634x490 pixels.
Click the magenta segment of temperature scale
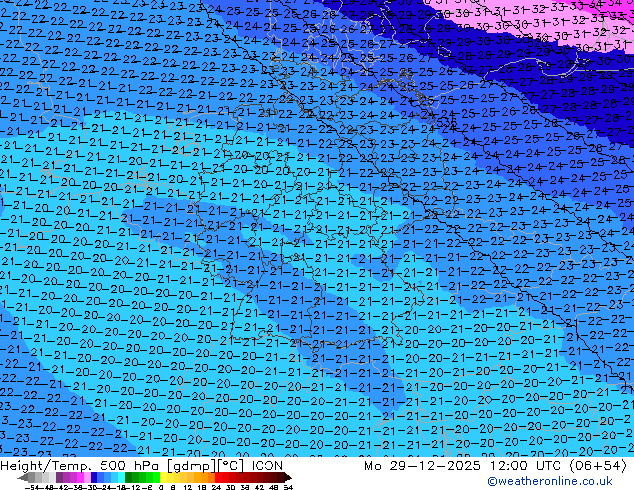coord(80,477)
